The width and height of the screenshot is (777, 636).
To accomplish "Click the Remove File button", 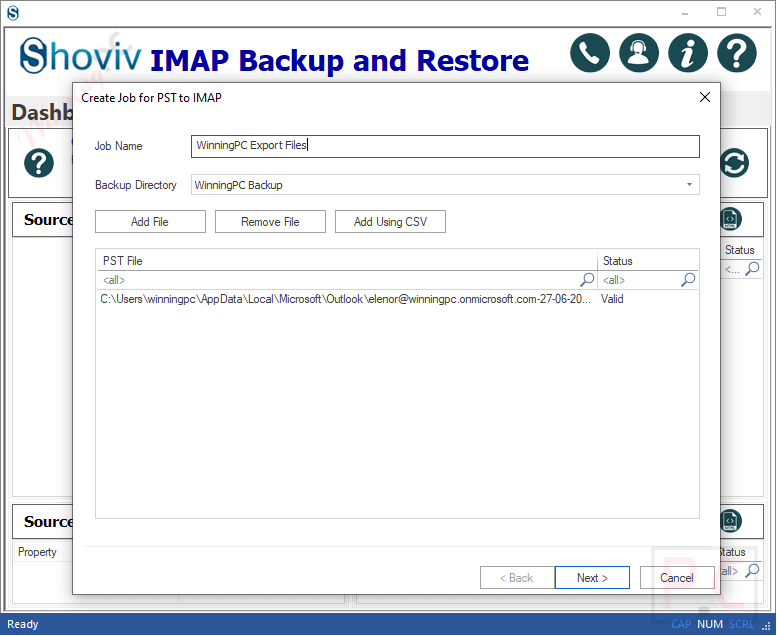I will pyautogui.click(x=270, y=222).
